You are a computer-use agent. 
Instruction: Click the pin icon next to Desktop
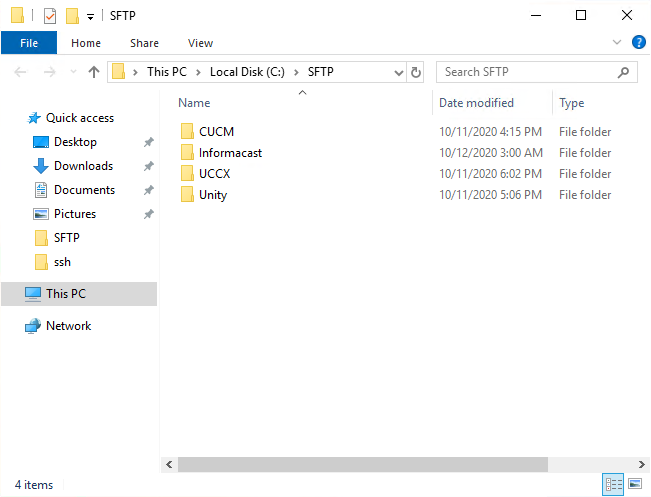tap(149, 142)
